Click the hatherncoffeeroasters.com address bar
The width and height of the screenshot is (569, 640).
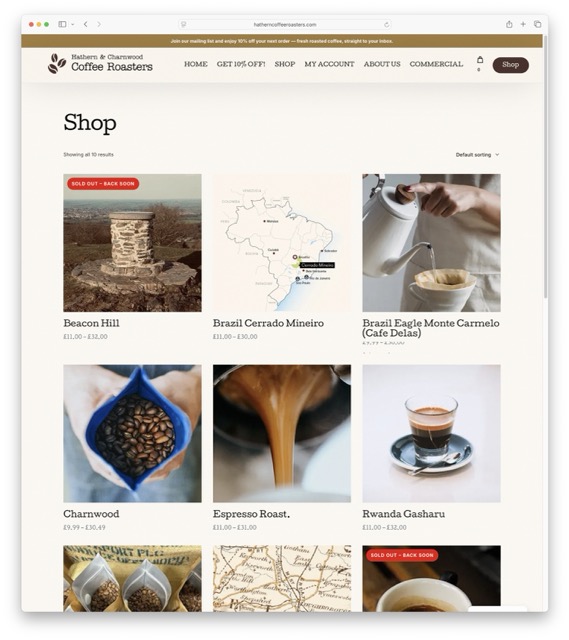285,24
